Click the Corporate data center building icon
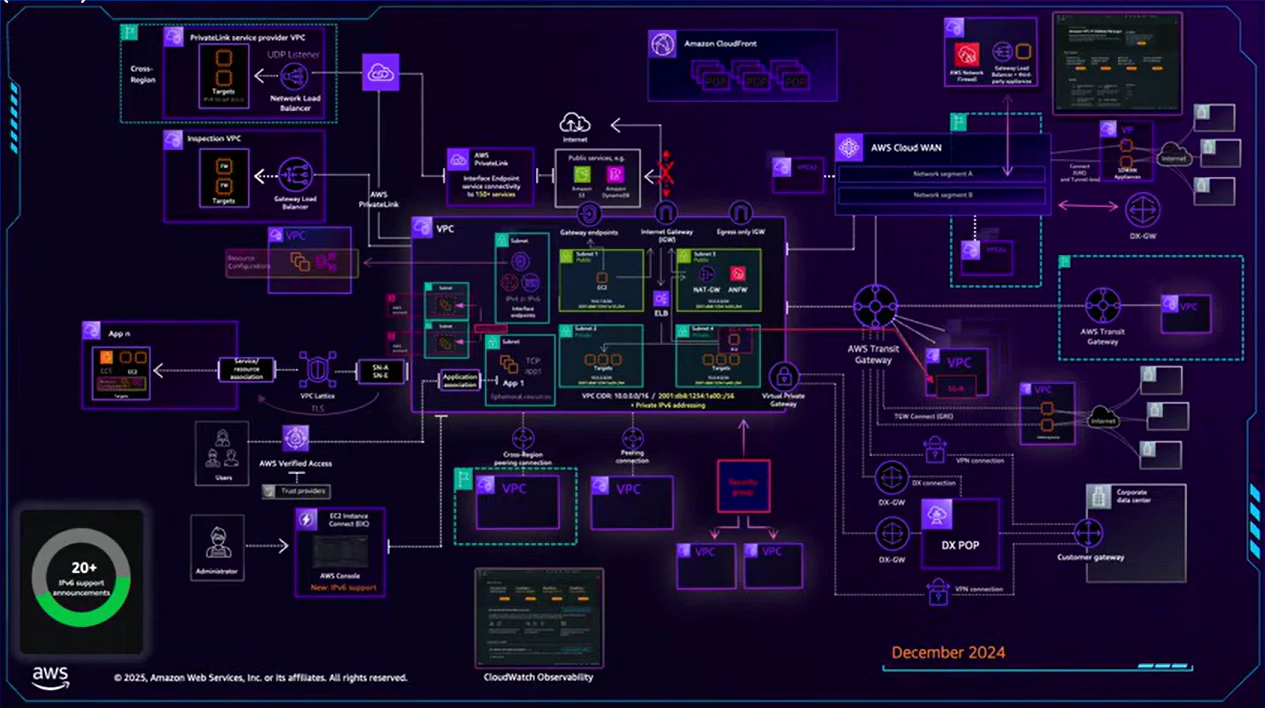The image size is (1265, 708). (x=1097, y=494)
